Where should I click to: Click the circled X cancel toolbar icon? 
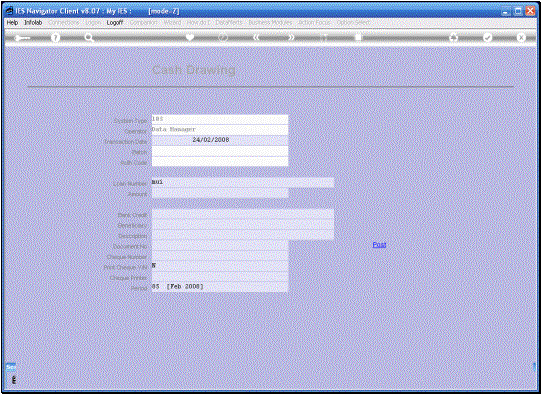pyautogui.click(x=521, y=37)
